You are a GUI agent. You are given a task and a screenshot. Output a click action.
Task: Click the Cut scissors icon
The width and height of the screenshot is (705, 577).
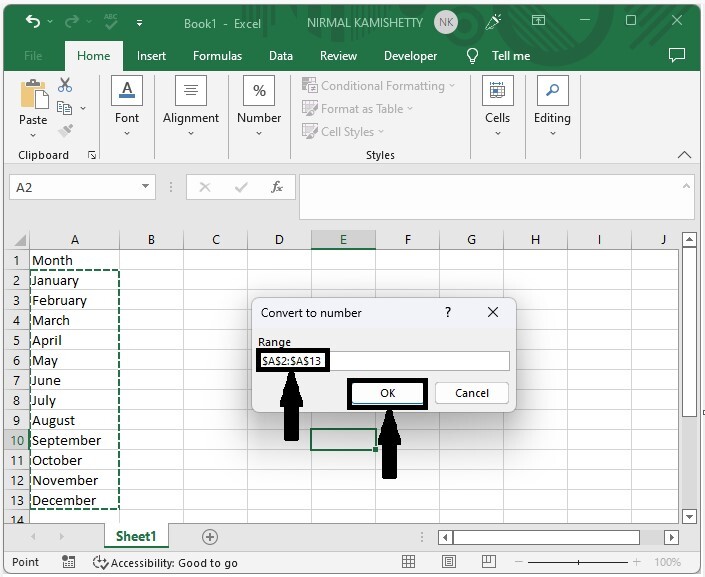[x=65, y=86]
